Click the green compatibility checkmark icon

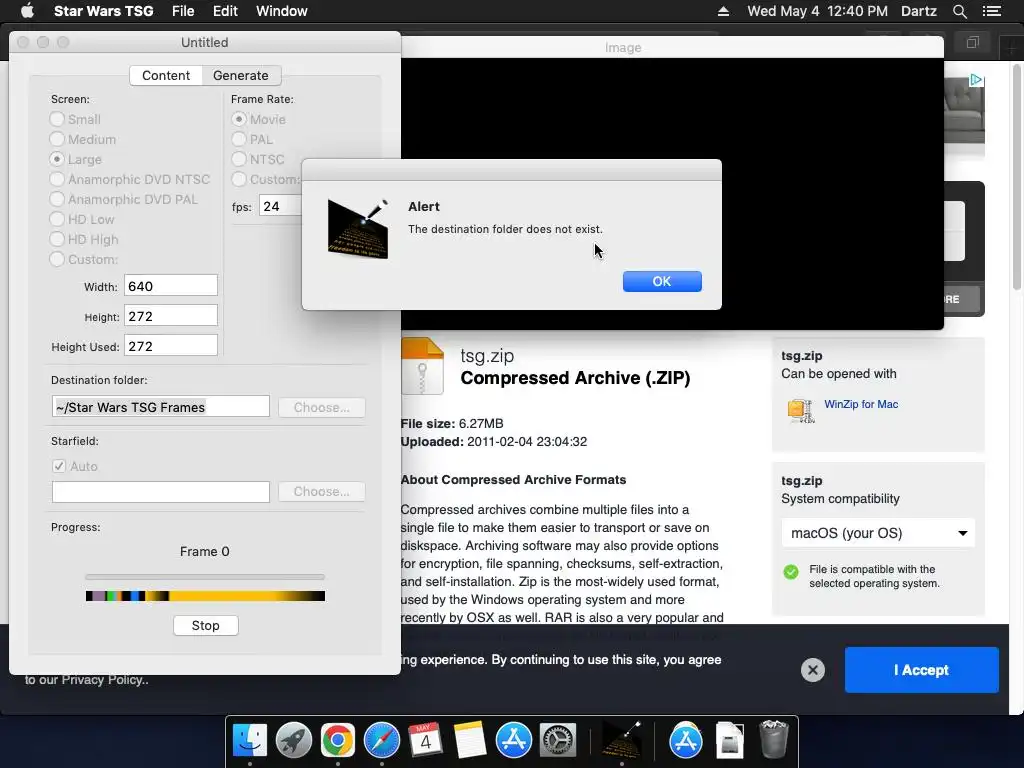coord(791,572)
